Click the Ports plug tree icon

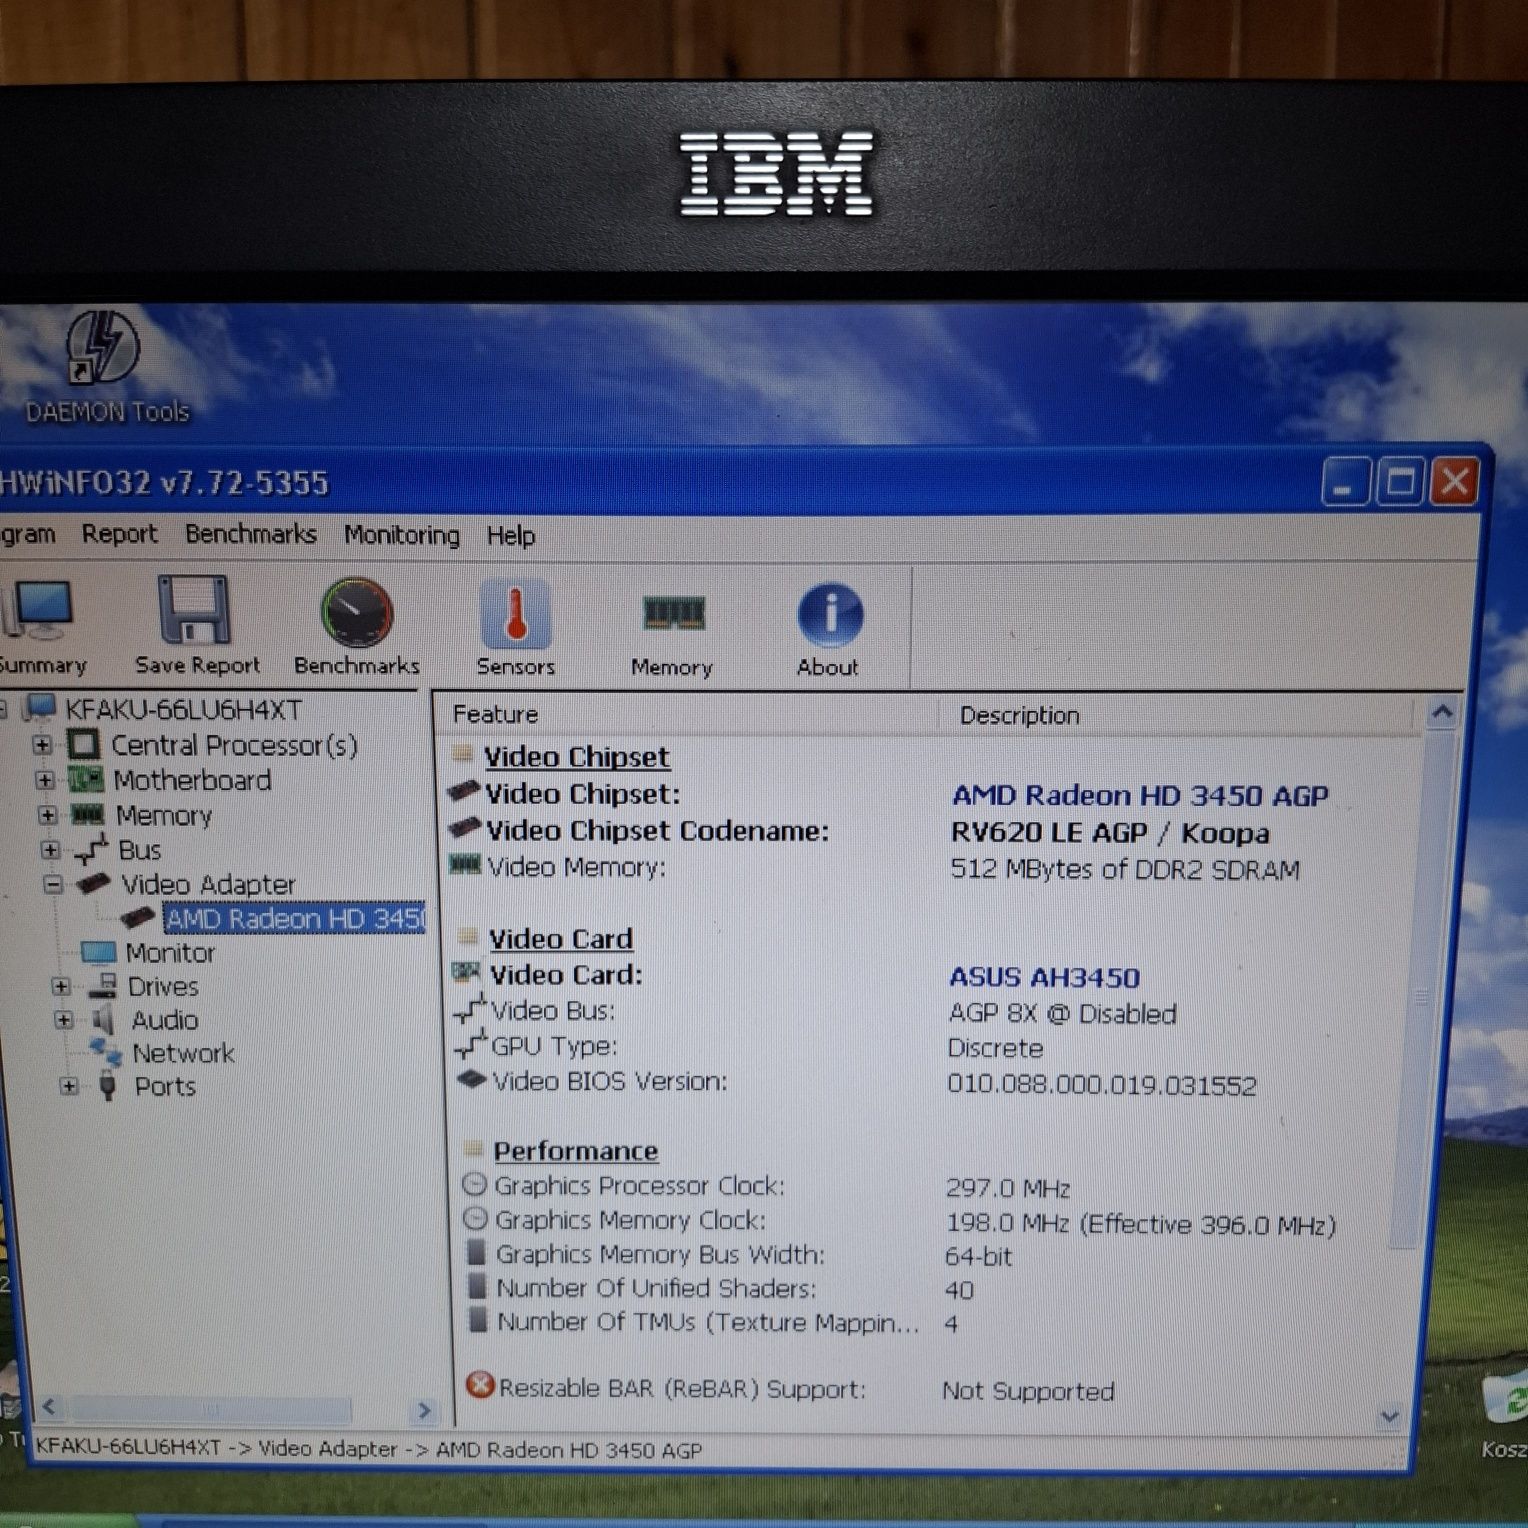[x=108, y=1086]
